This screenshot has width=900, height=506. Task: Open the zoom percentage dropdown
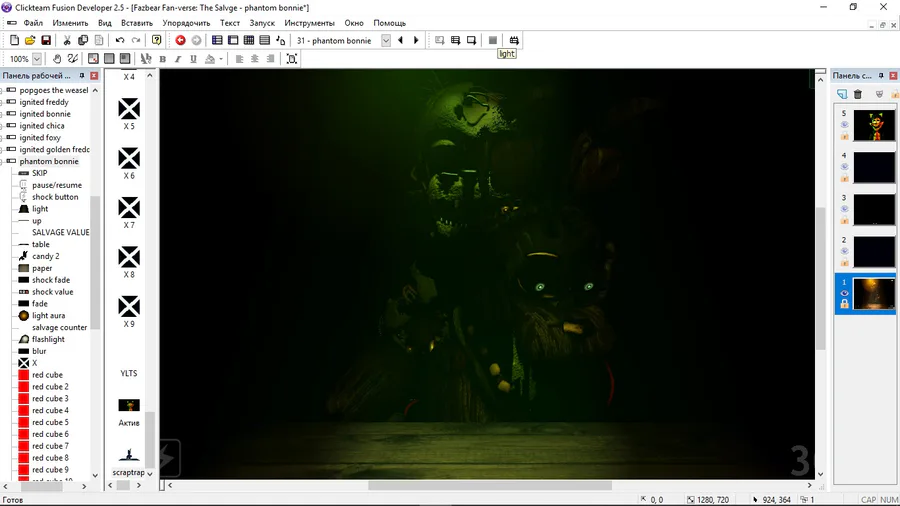[x=37, y=59]
